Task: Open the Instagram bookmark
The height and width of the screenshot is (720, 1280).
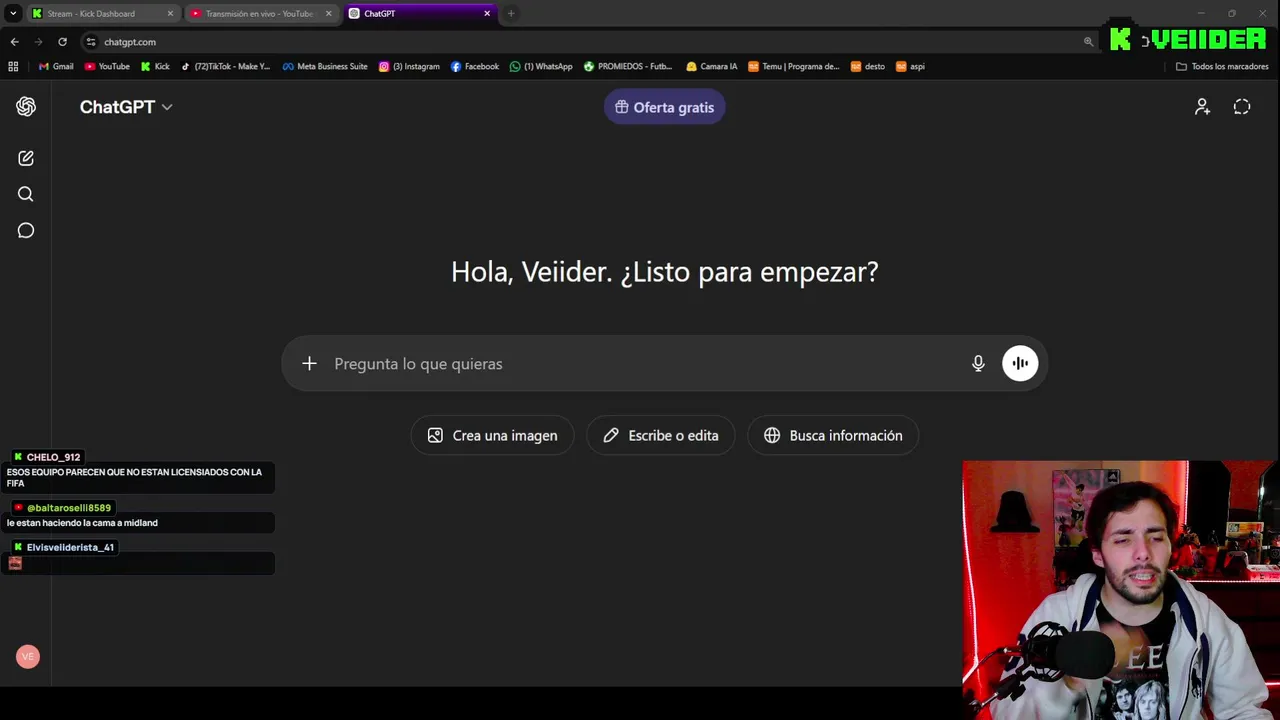Action: 409,66
